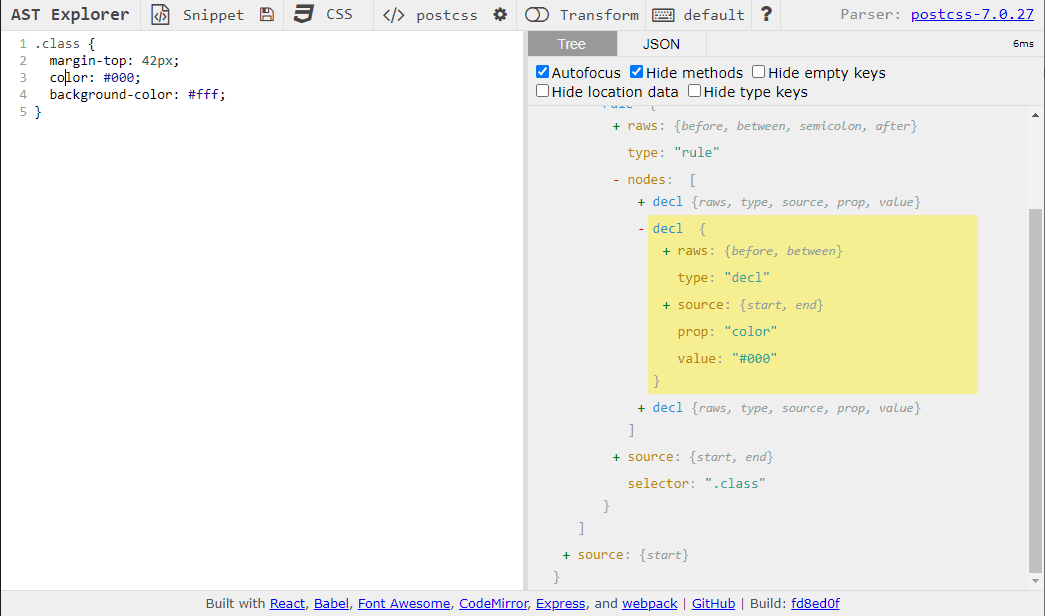
Task: Click the keyboard icon for keymap
Action: (x=663, y=15)
